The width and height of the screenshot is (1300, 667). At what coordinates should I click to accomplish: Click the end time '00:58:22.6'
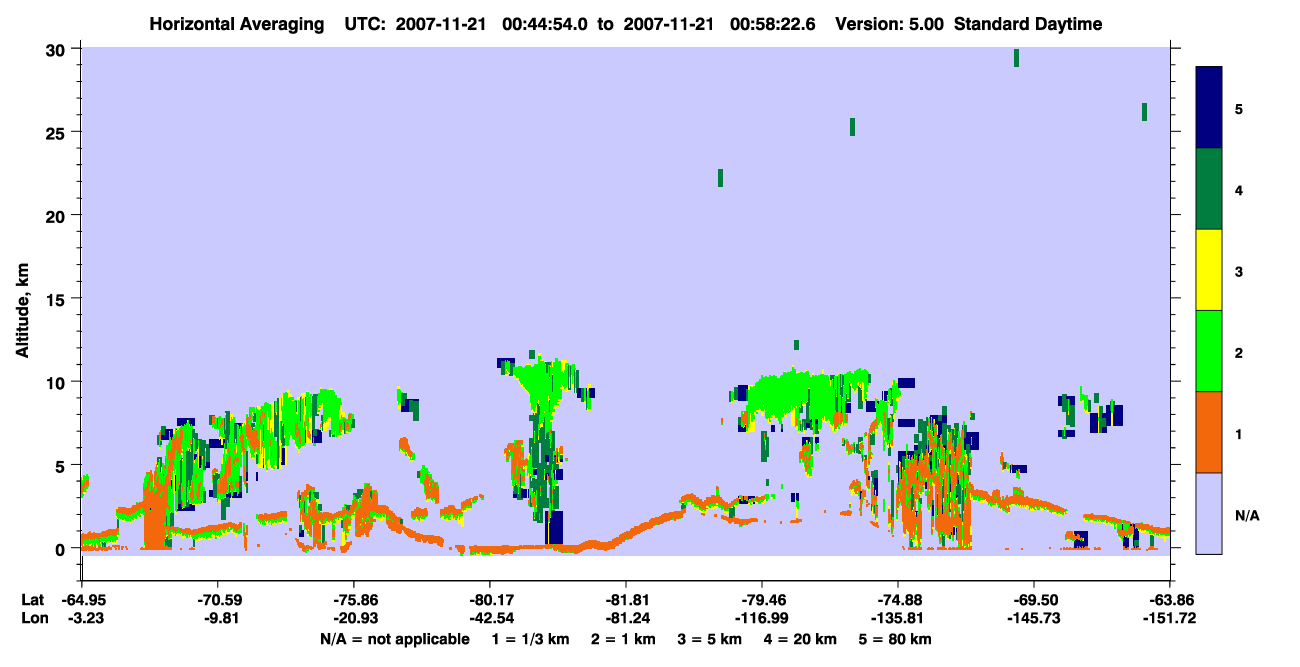[772, 24]
